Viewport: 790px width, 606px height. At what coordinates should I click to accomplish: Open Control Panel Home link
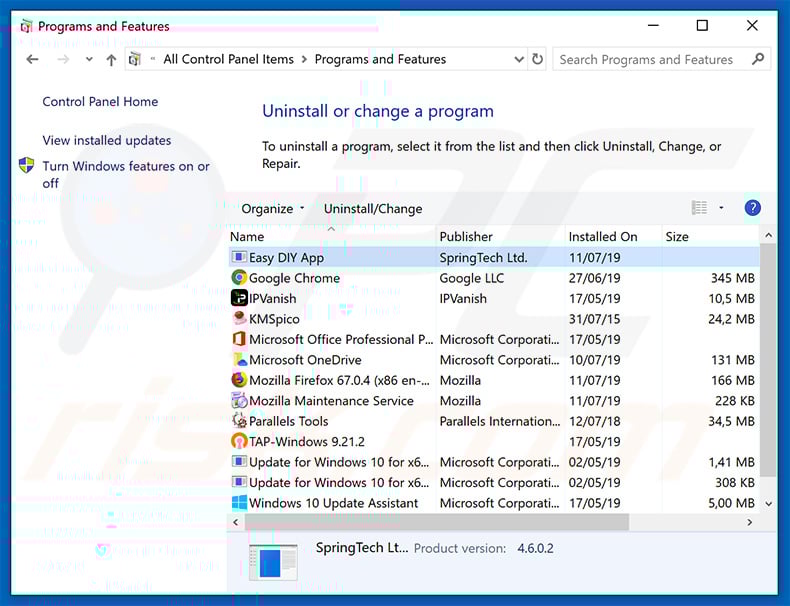tap(100, 102)
